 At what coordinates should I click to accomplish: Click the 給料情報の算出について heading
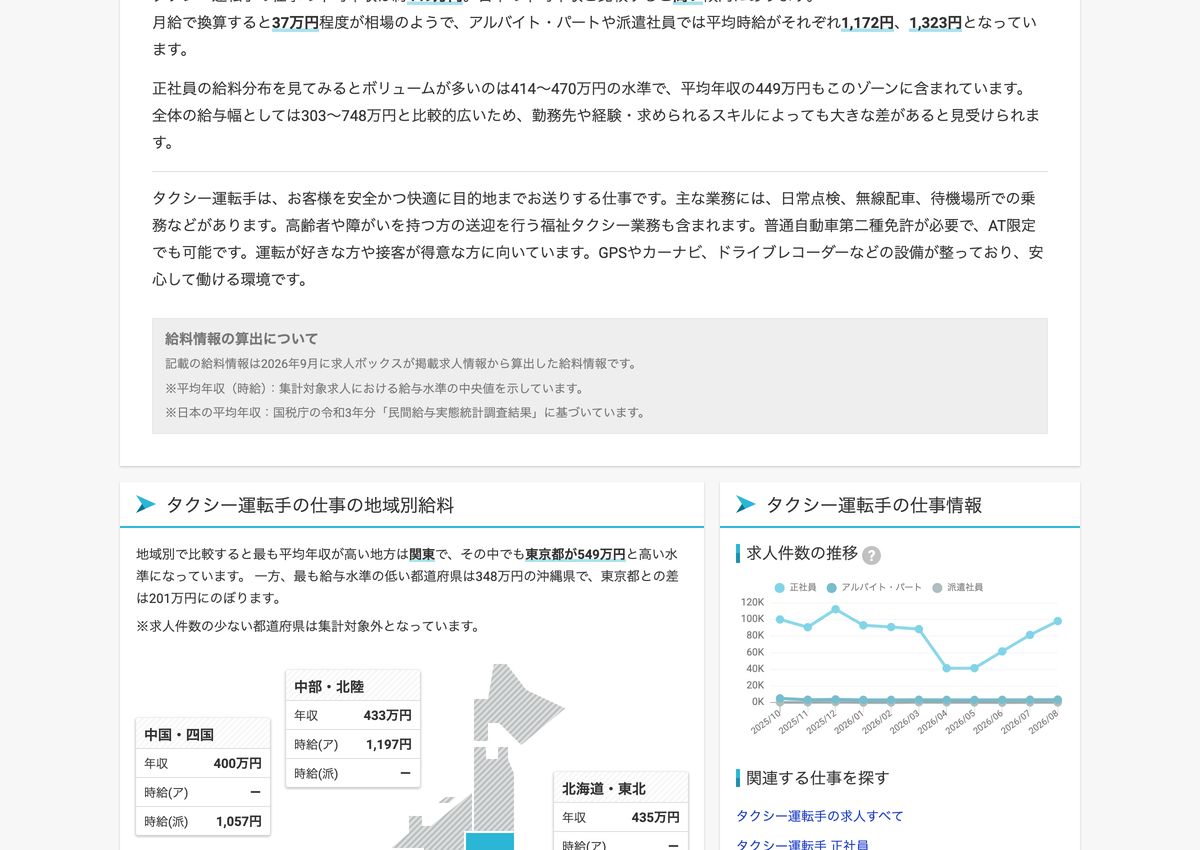tap(241, 338)
